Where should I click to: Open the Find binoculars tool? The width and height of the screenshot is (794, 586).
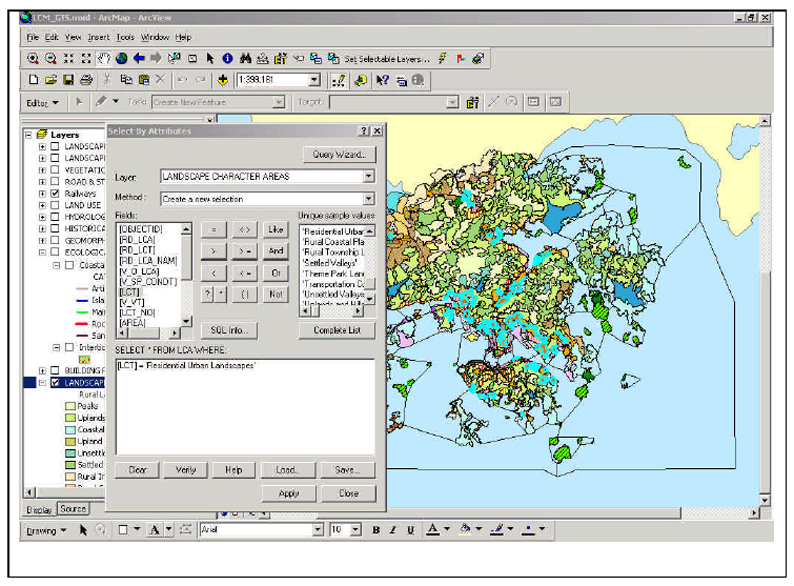click(x=246, y=59)
